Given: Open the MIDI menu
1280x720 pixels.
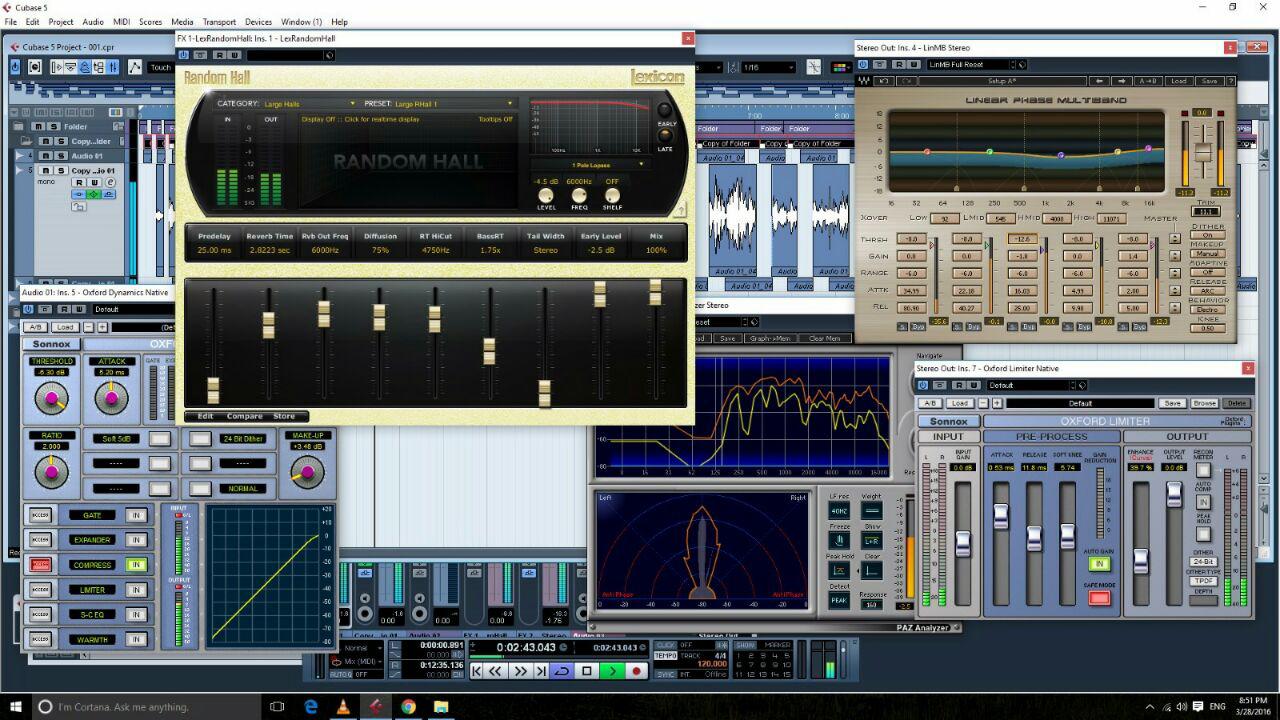Looking at the screenshot, I should [121, 21].
